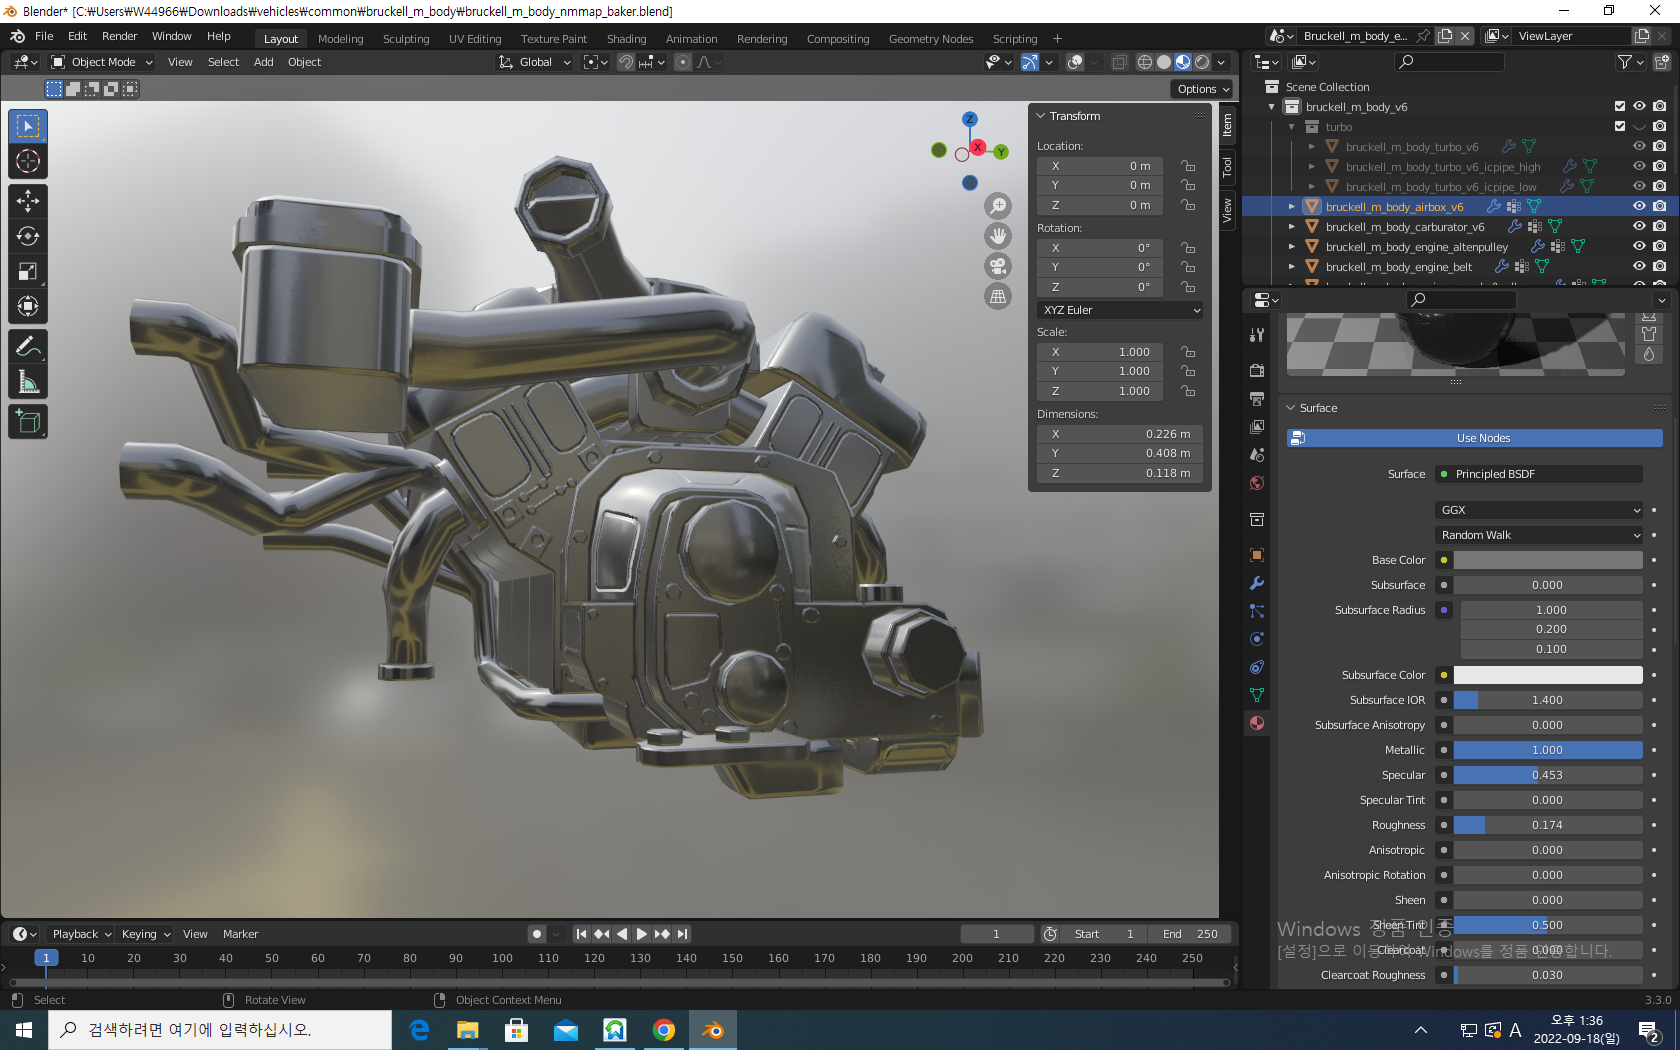This screenshot has height=1050, width=1680.
Task: Activate the Rotate tool
Action: (x=28, y=236)
